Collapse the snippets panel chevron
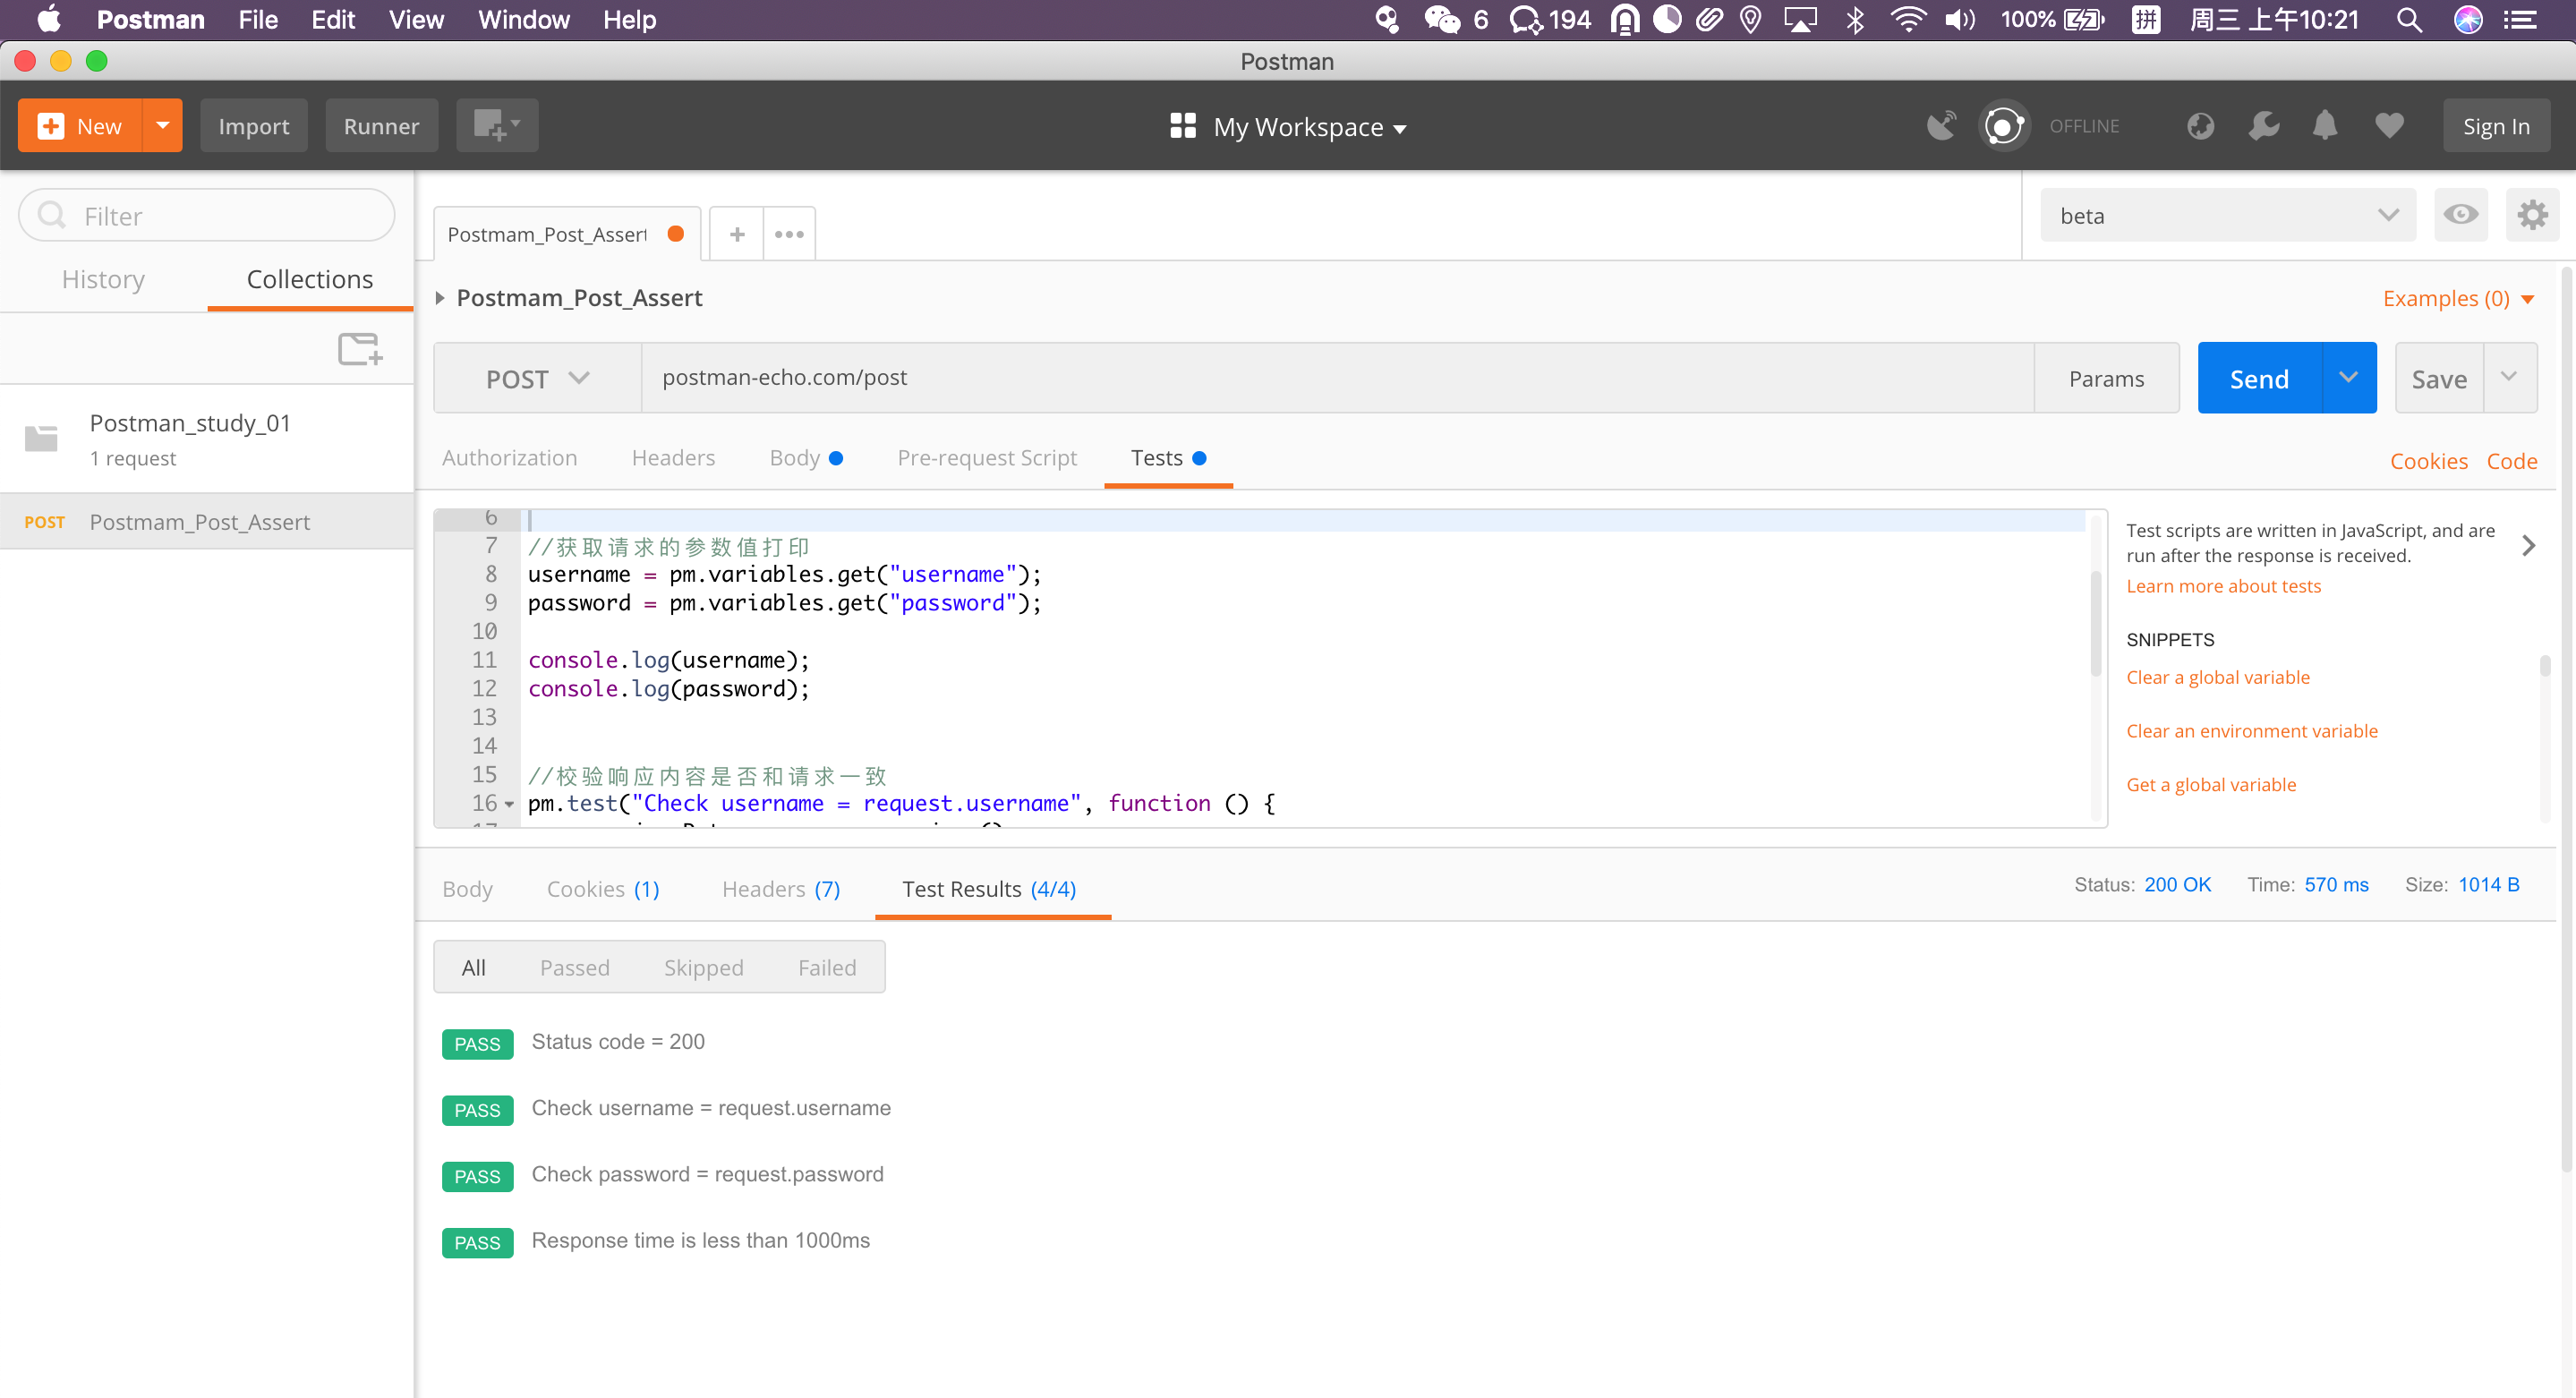 2528,545
